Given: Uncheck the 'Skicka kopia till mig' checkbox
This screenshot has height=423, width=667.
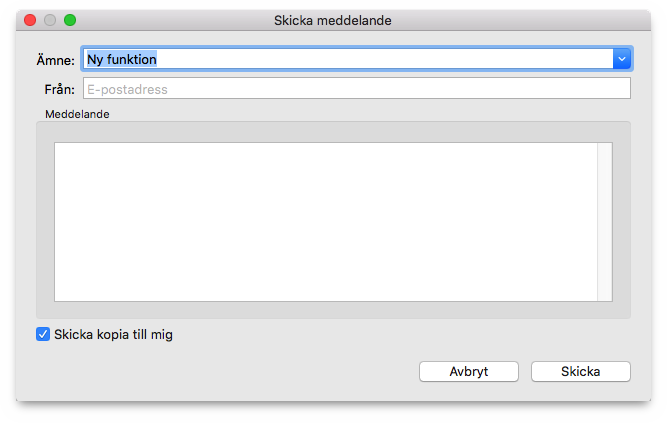Looking at the screenshot, I should [43, 334].
